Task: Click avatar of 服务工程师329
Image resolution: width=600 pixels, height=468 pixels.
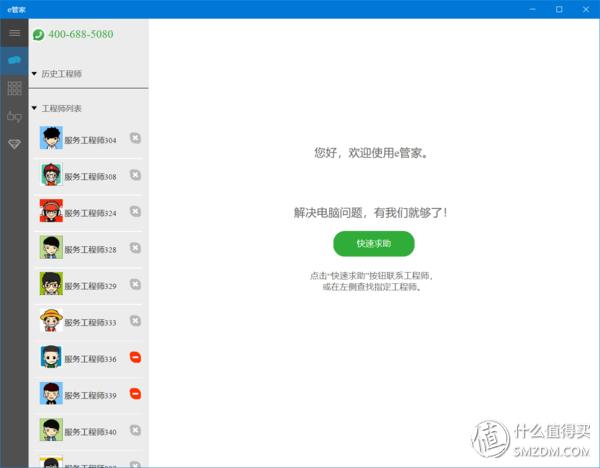Action: coord(51,284)
